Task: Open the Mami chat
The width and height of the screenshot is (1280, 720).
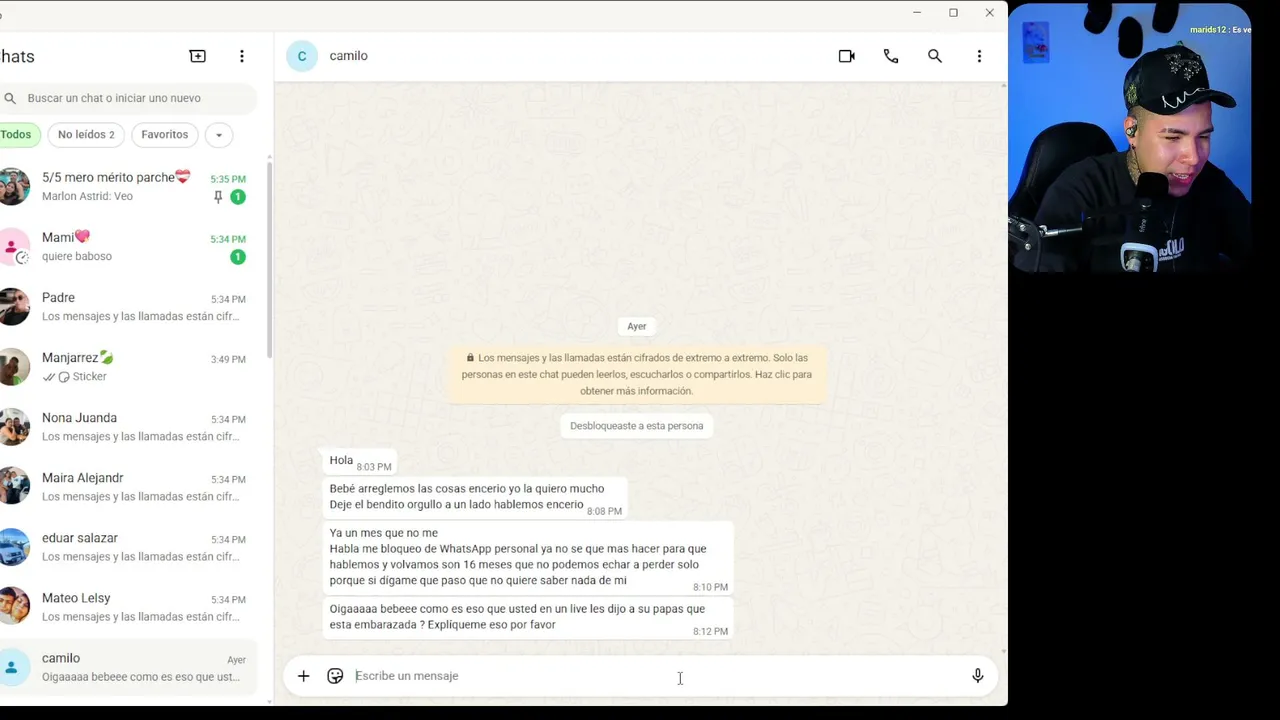Action: pyautogui.click(x=129, y=247)
